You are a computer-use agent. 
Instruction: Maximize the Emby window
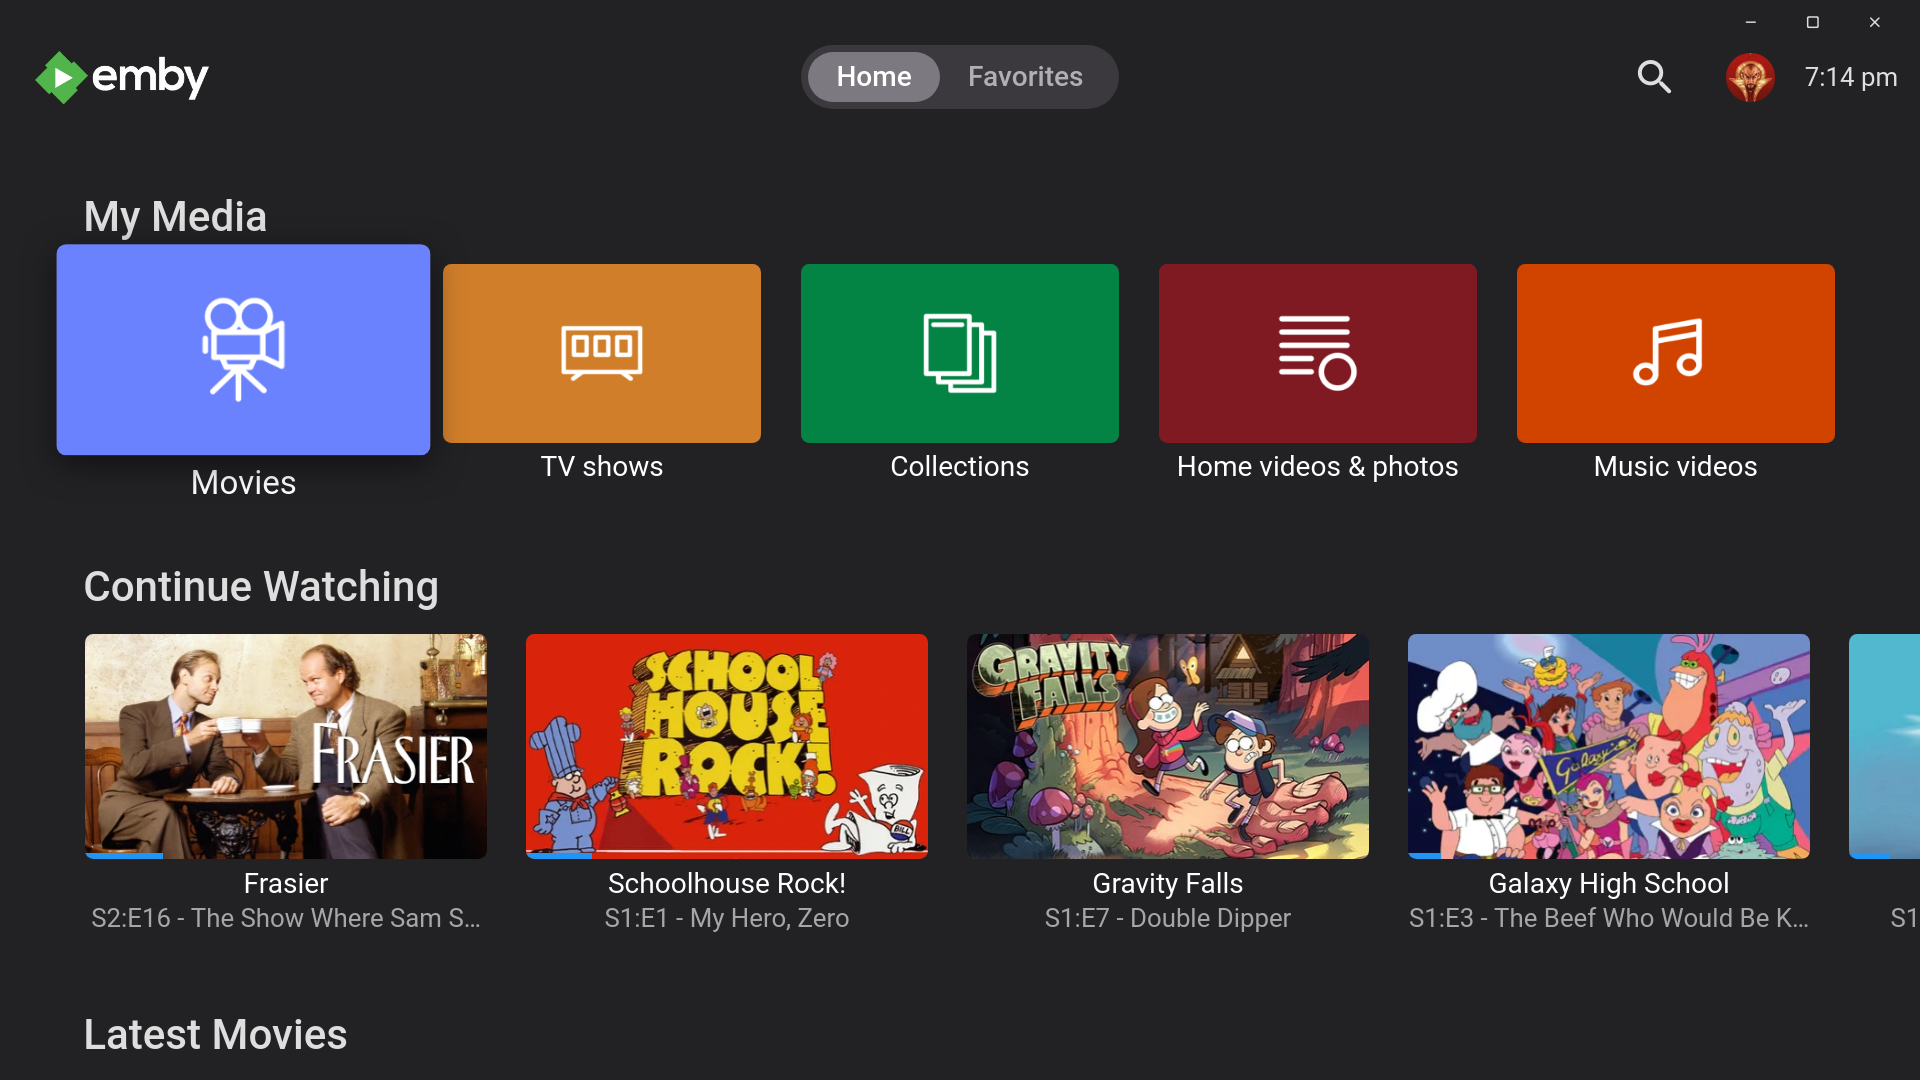pos(1812,22)
